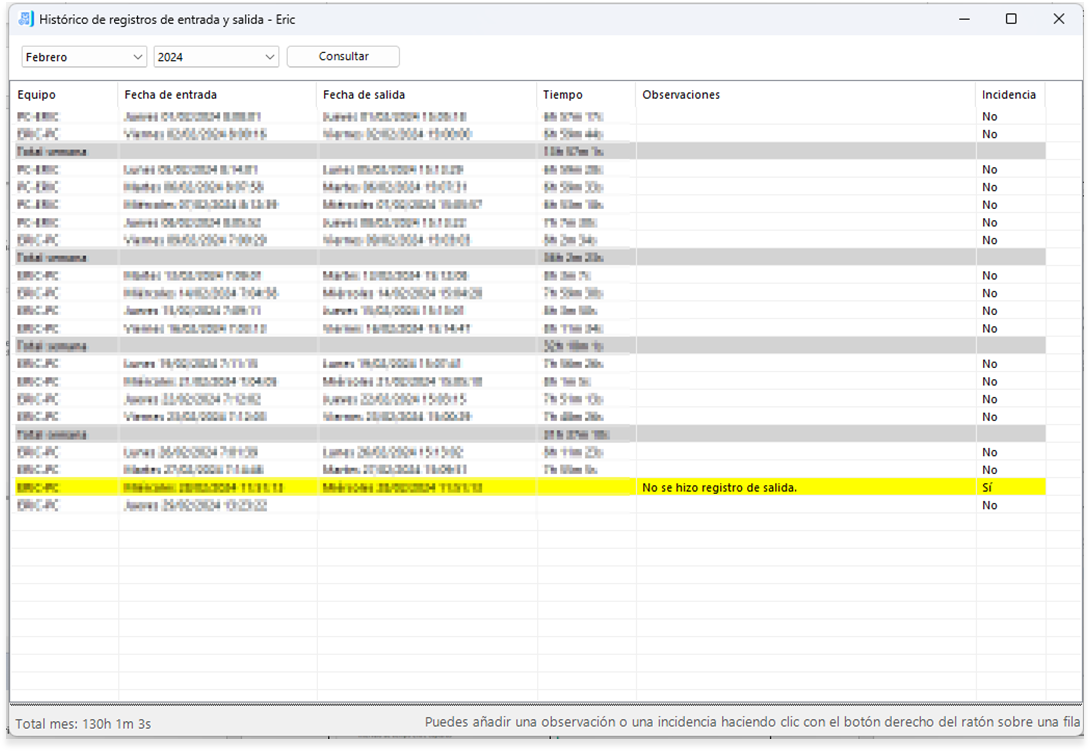Select the yellow highlighted incident row
1090x751 pixels.
[x=530, y=487]
